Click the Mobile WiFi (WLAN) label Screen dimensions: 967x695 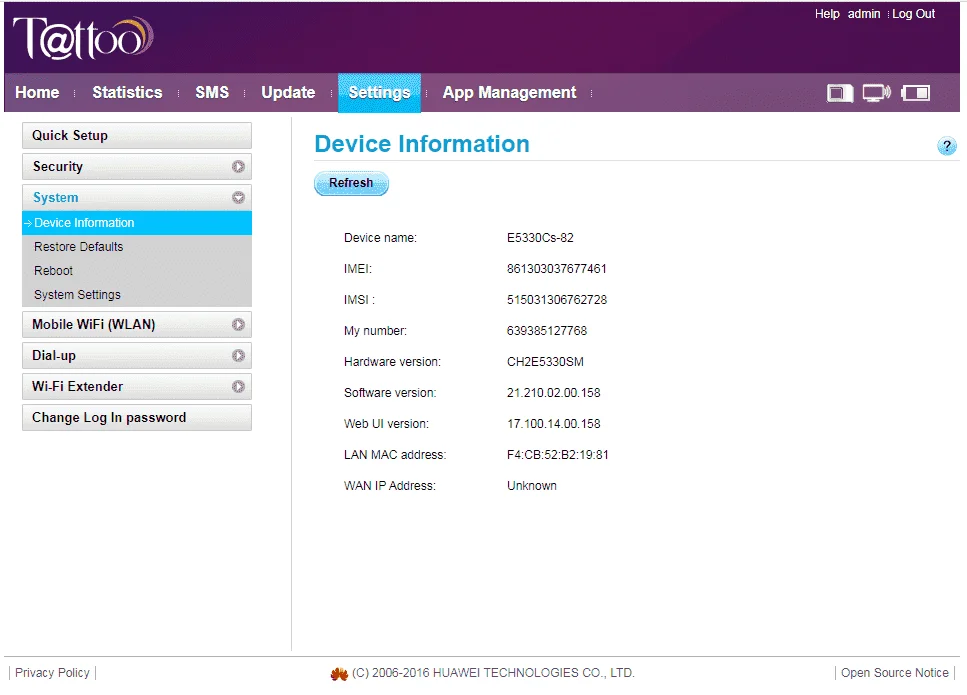[x=94, y=324]
